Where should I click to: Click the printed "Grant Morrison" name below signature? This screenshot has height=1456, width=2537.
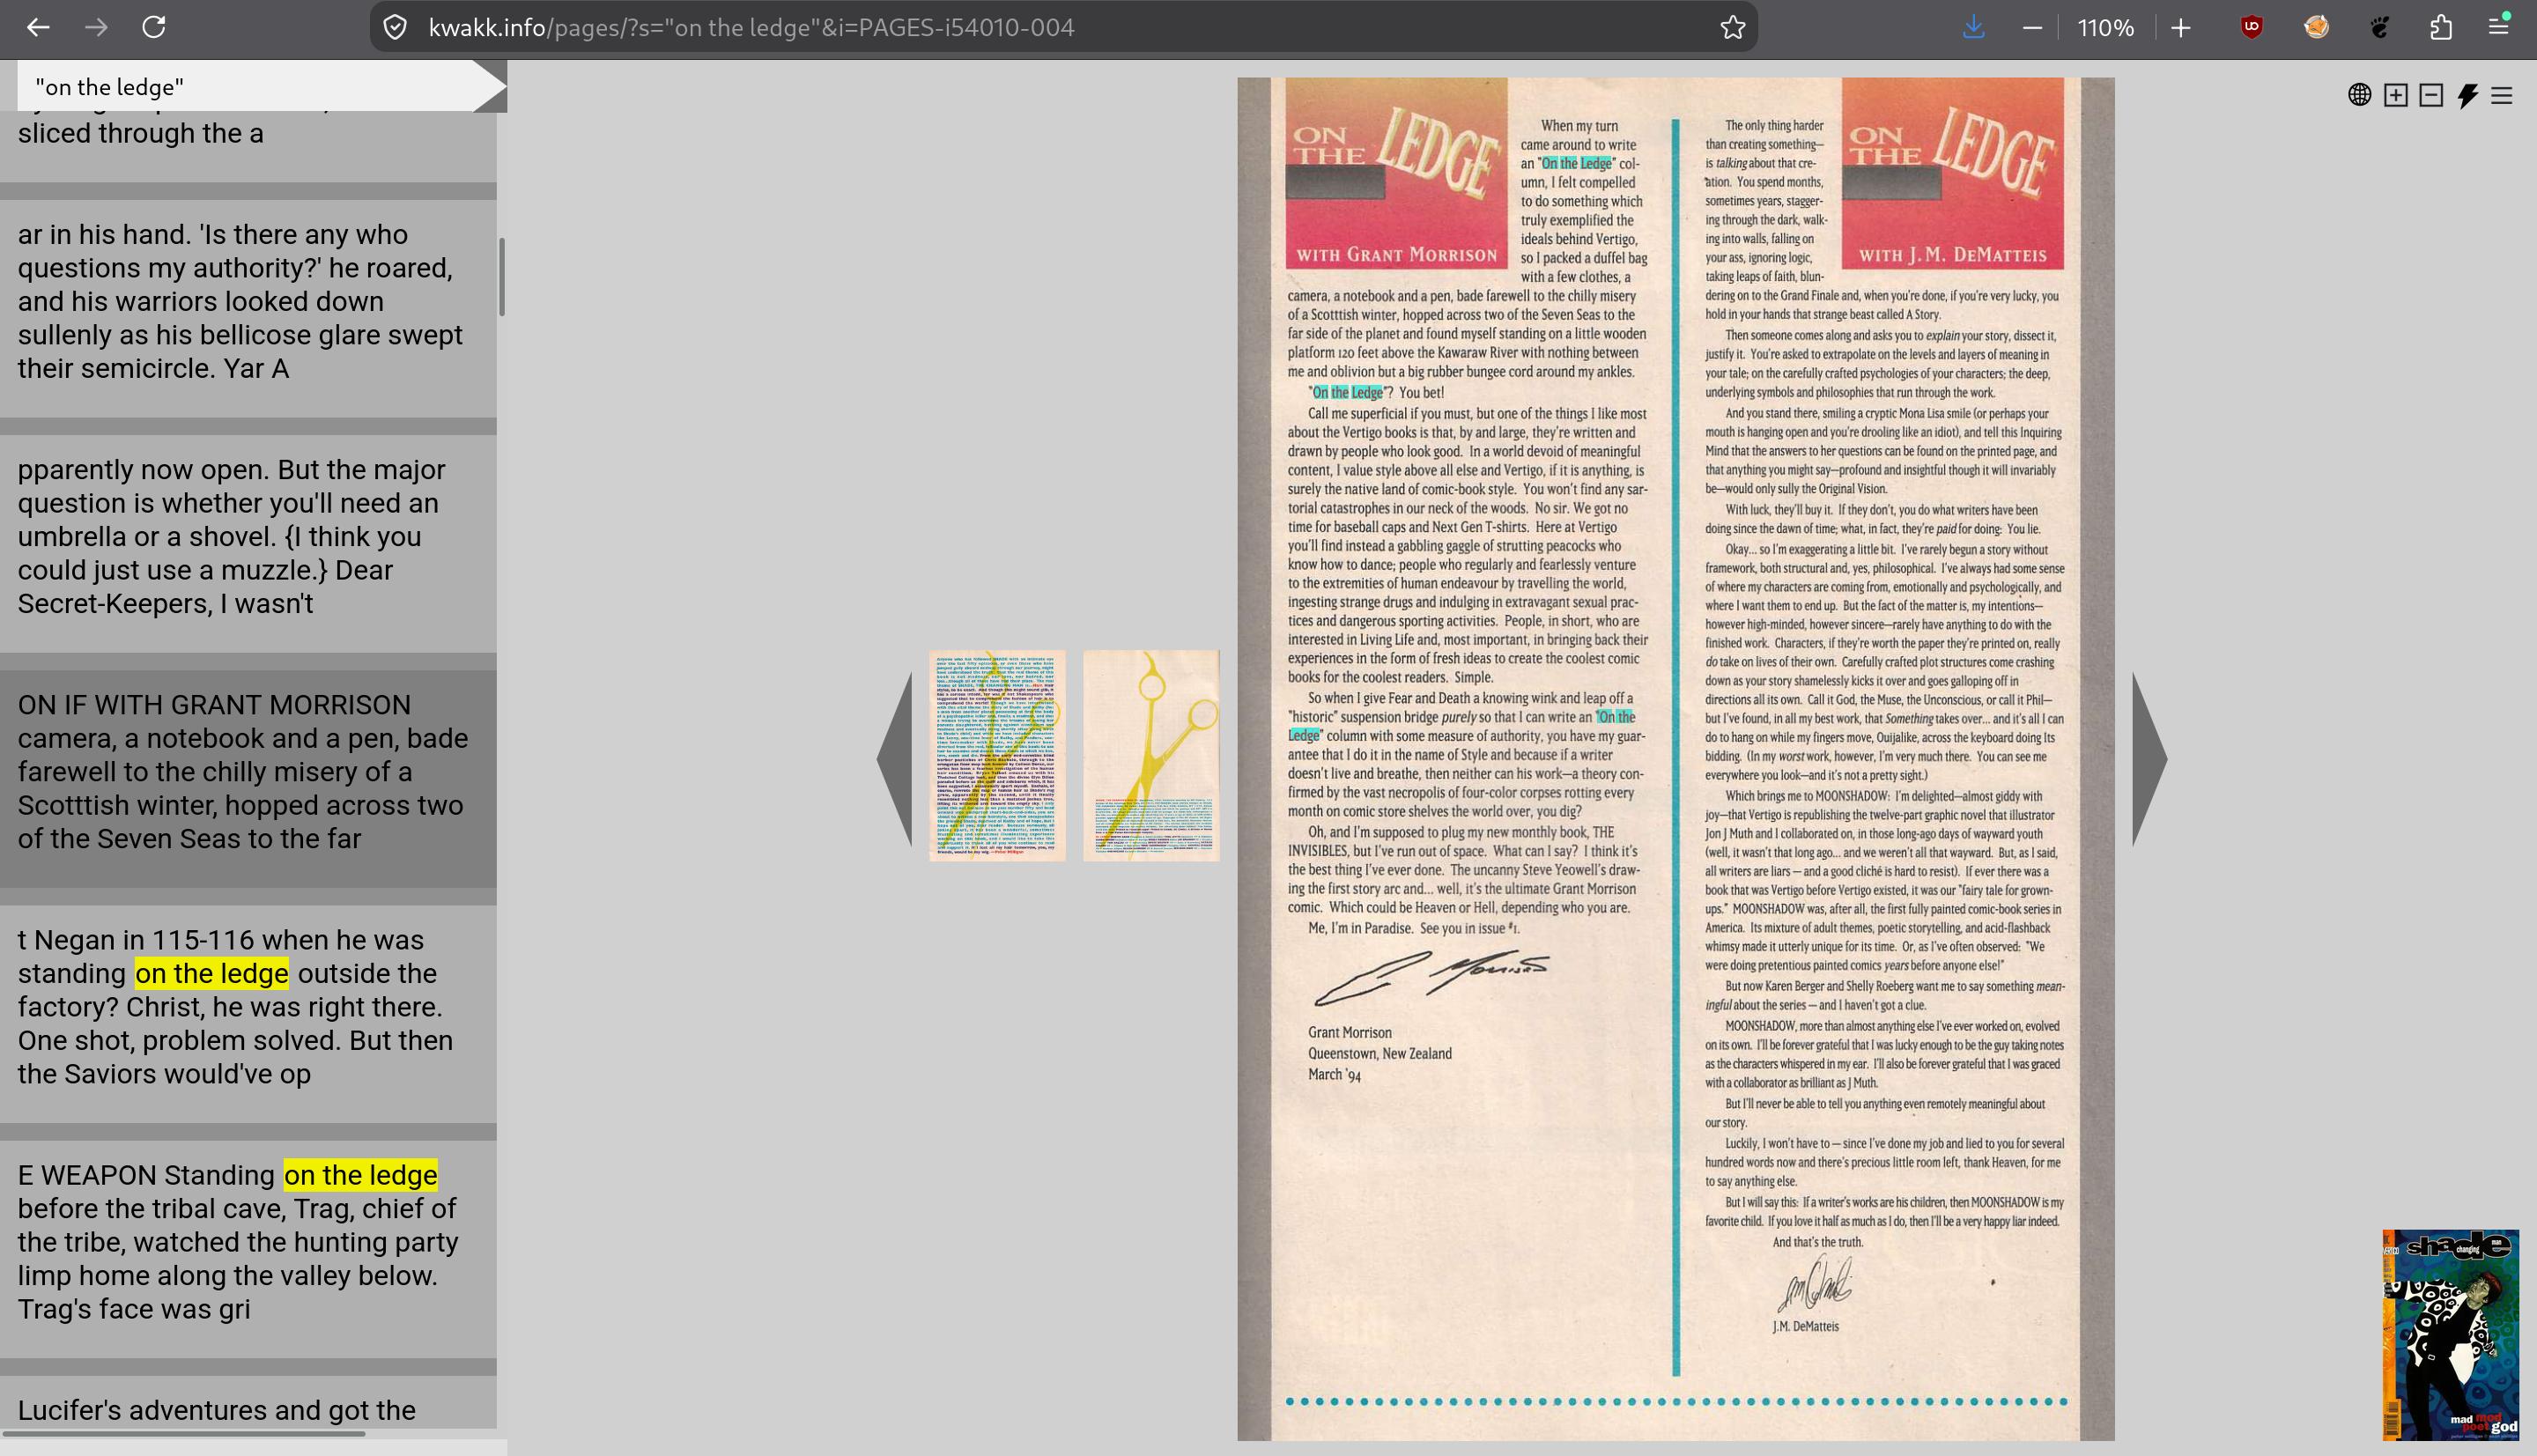1350,1033
